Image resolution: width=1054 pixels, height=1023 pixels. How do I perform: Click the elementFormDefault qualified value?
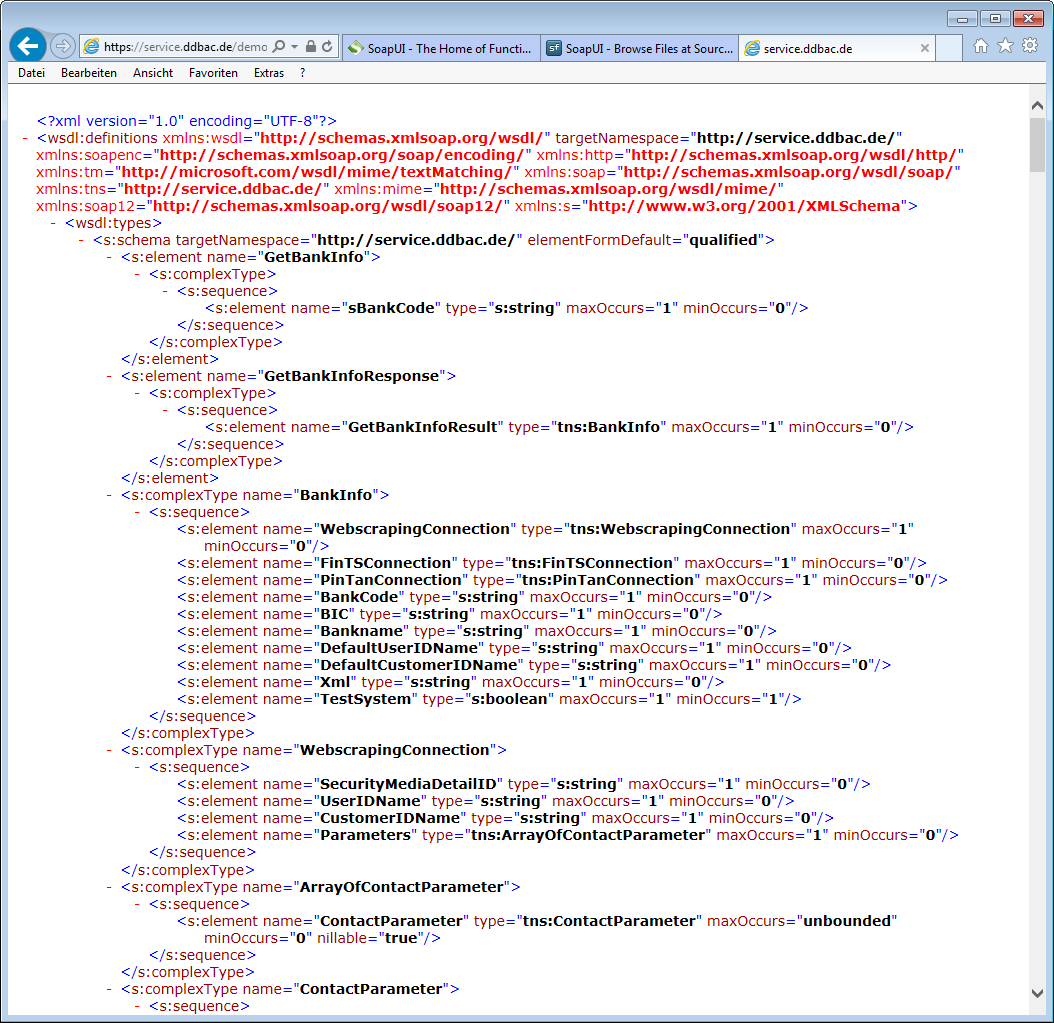[723, 241]
